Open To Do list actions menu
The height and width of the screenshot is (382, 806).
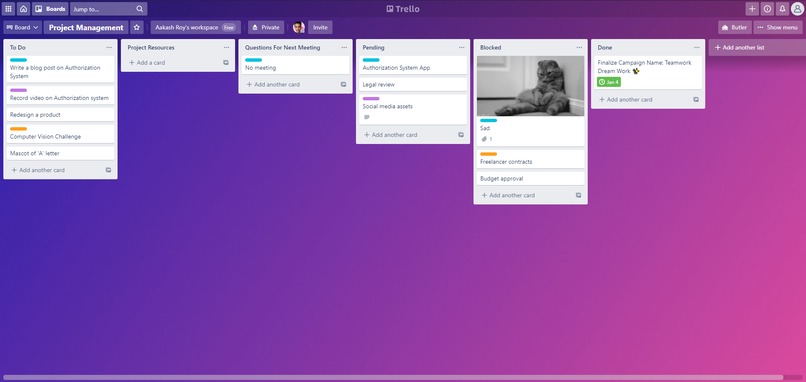(109, 47)
